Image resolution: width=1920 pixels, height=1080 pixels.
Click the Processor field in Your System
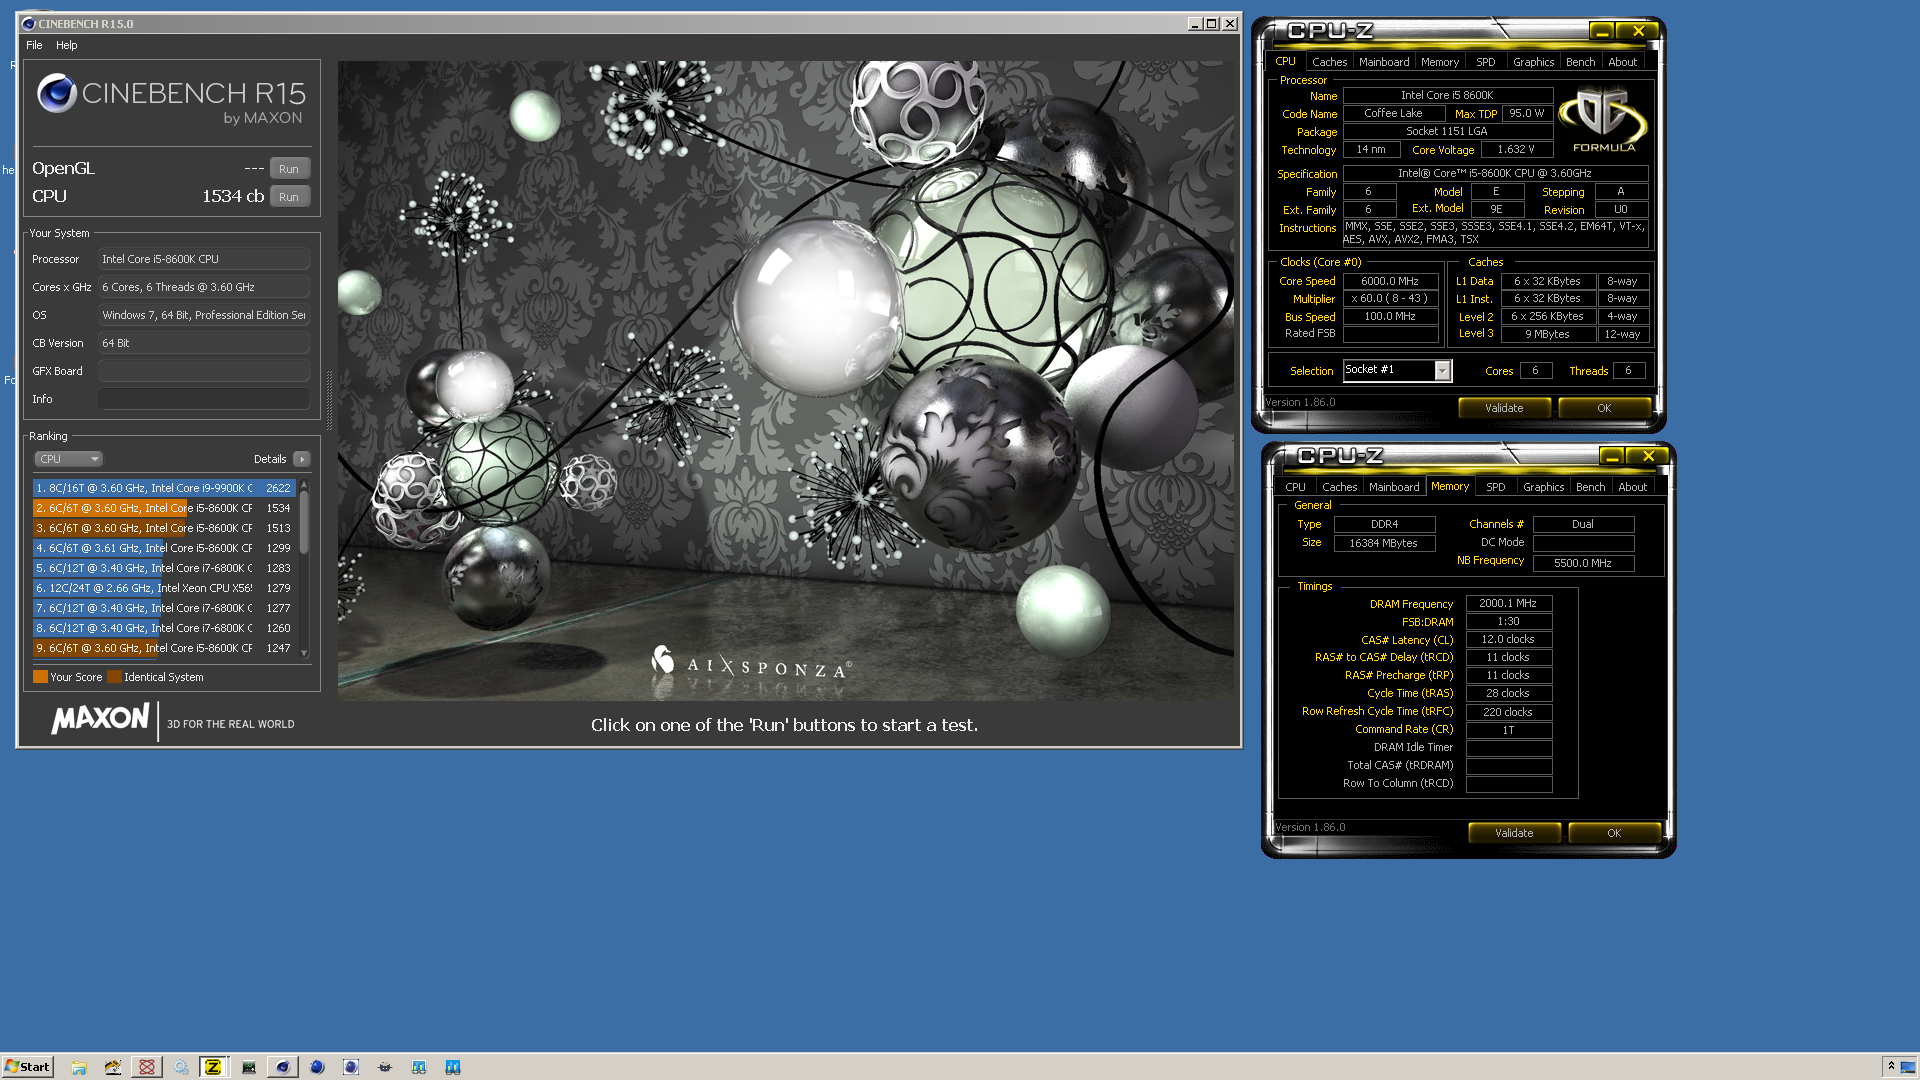[x=204, y=259]
